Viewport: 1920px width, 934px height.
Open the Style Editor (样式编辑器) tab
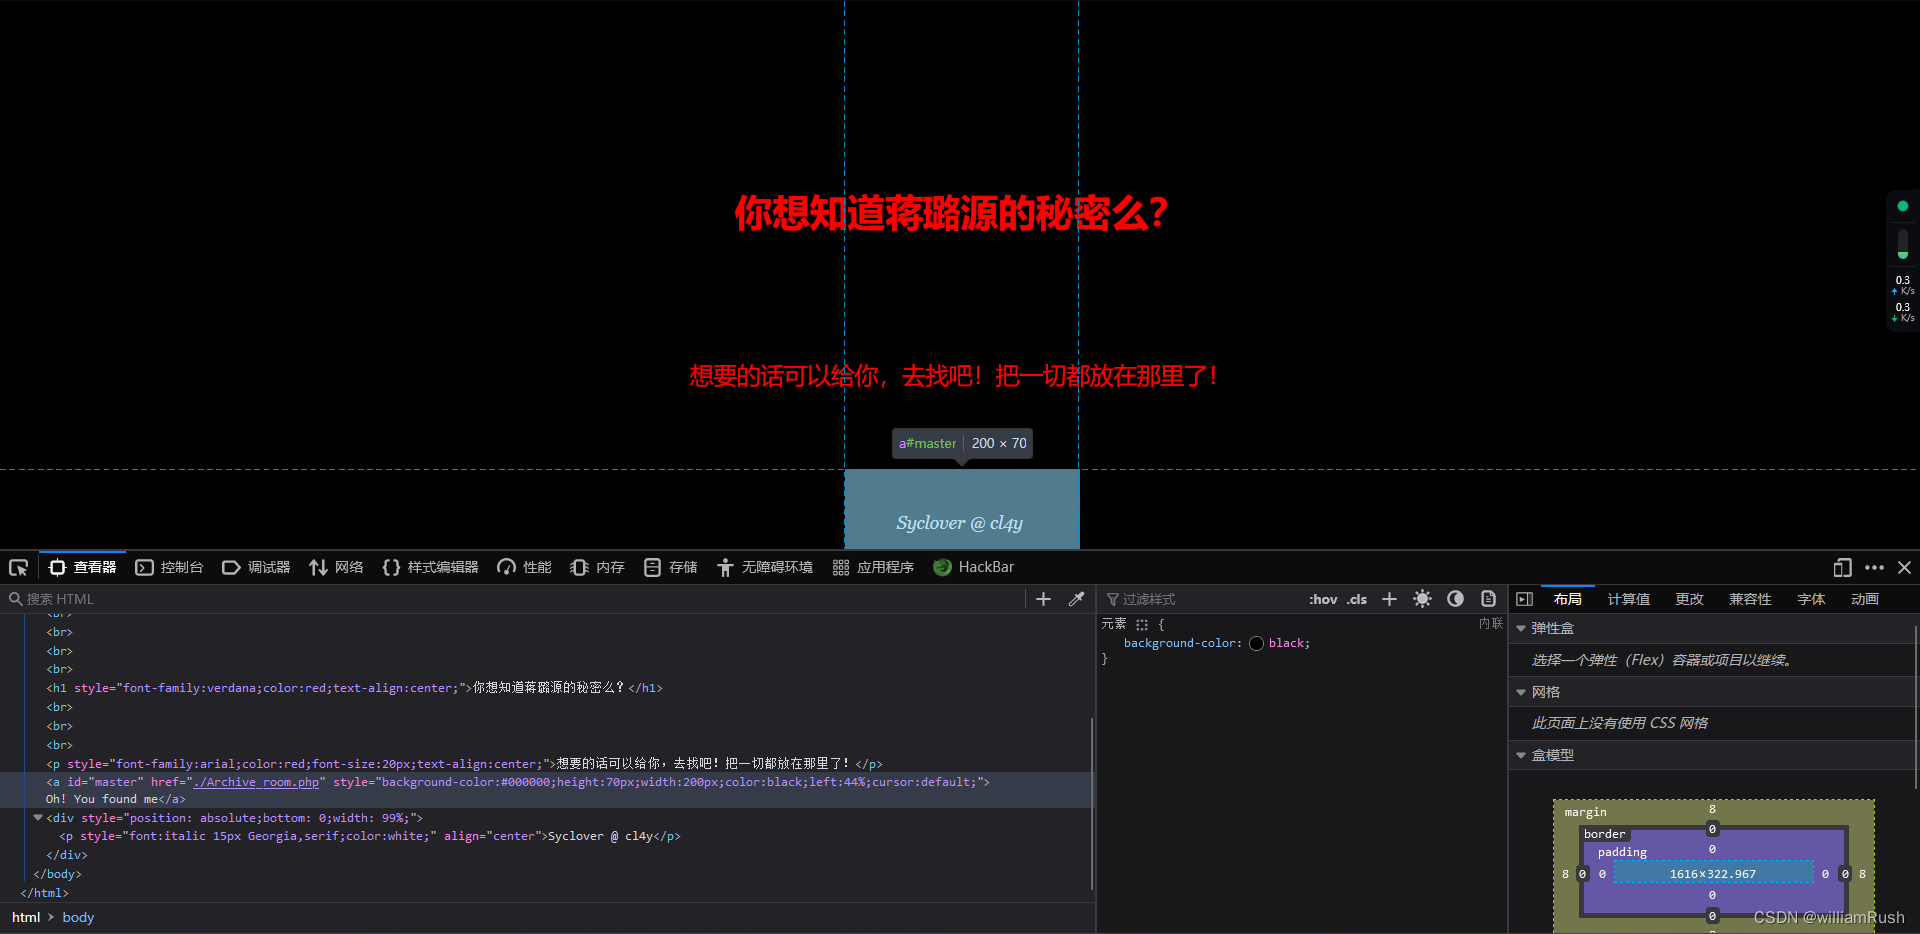[x=430, y=568]
